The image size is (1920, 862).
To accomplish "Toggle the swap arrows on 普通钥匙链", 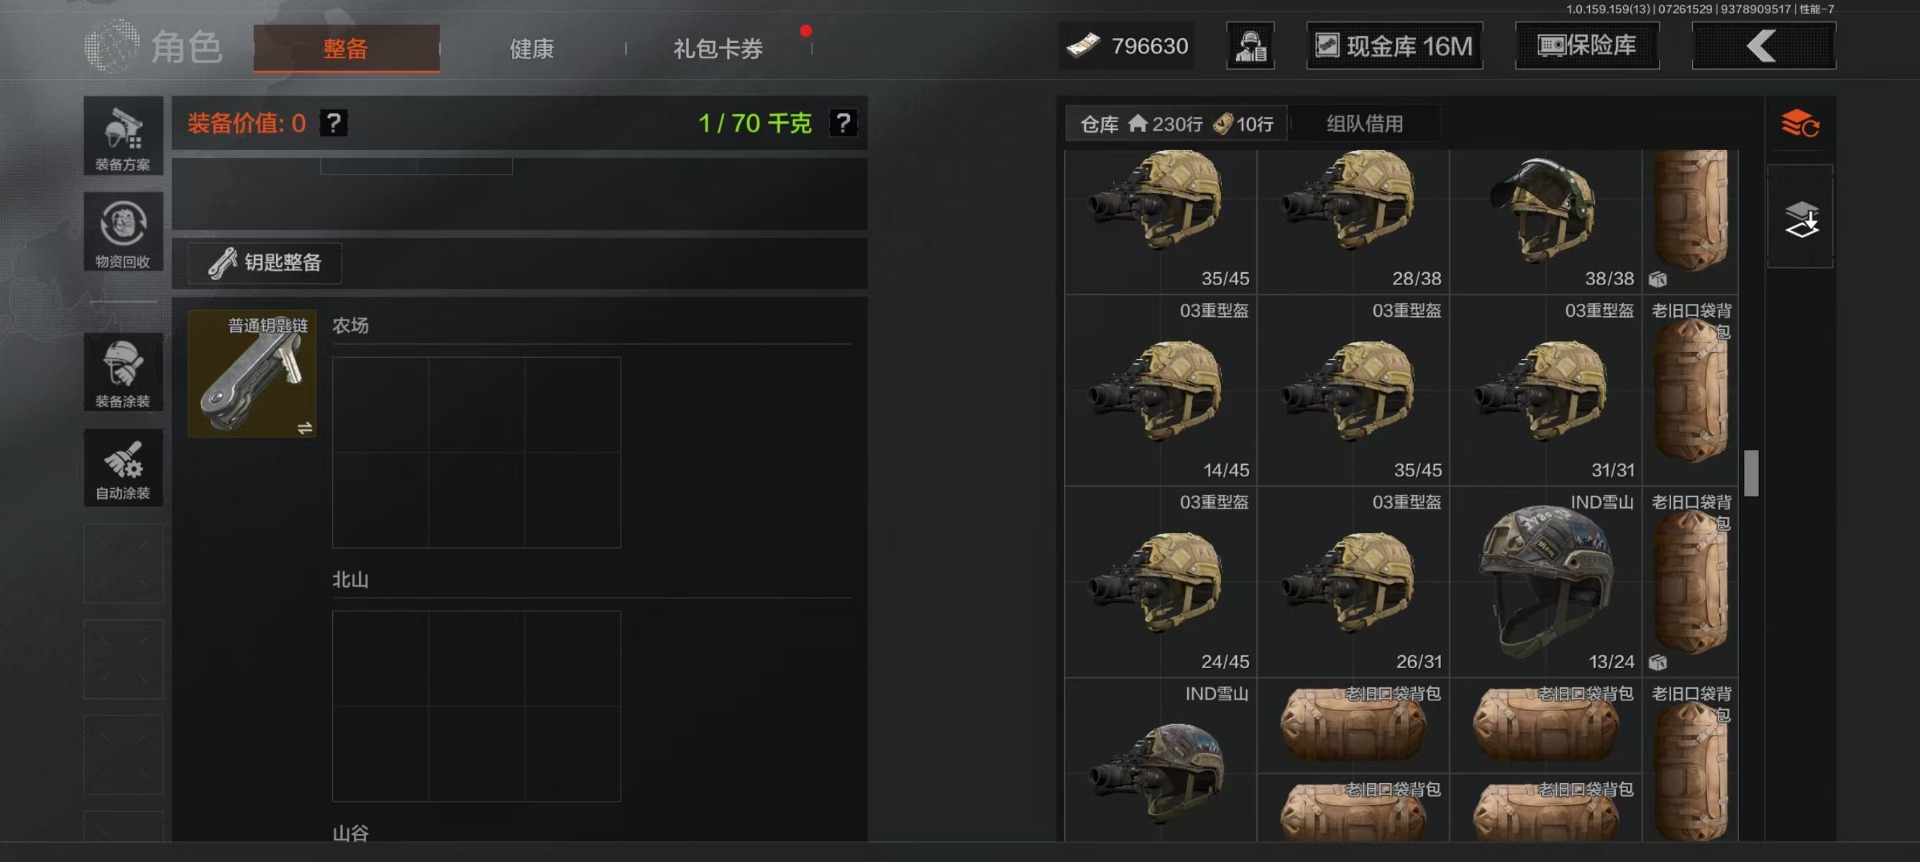I will pyautogui.click(x=305, y=428).
